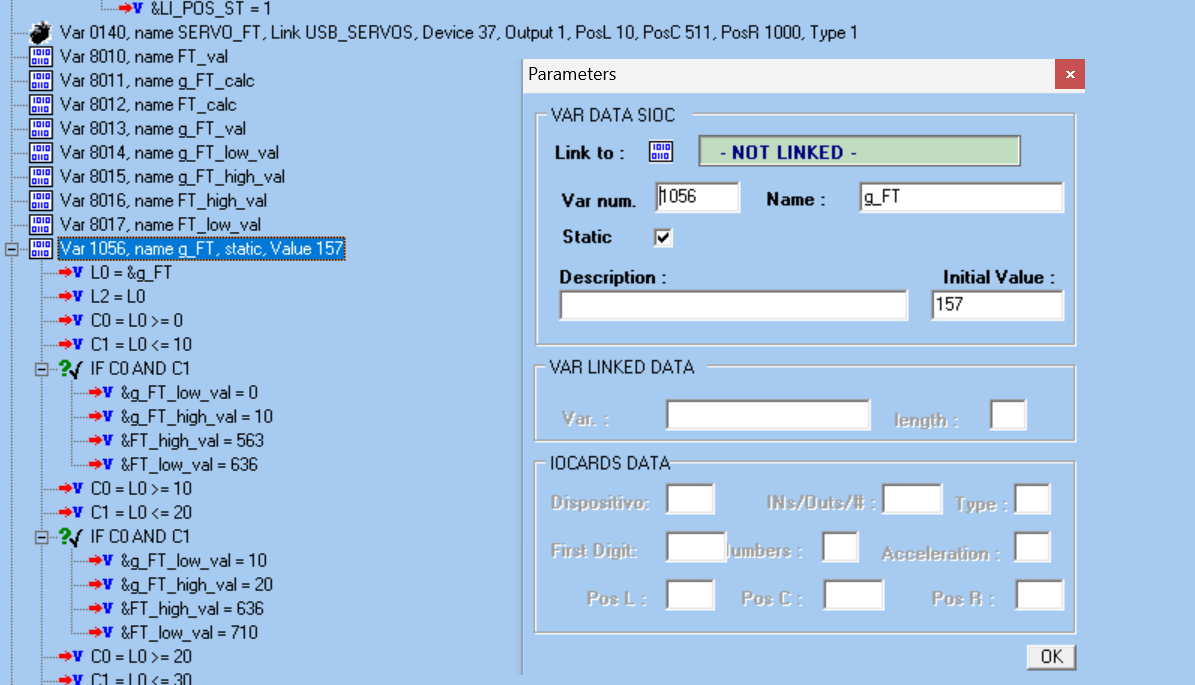Click the variable icon for Var 8010

coord(41,57)
